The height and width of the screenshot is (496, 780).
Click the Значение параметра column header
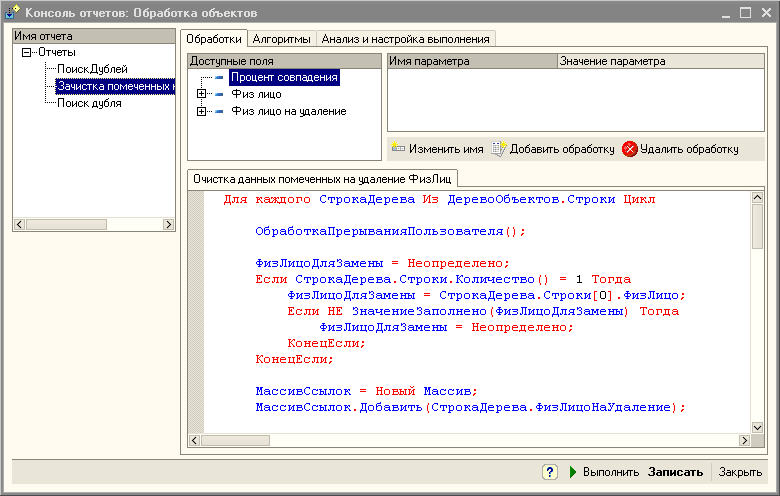point(661,61)
